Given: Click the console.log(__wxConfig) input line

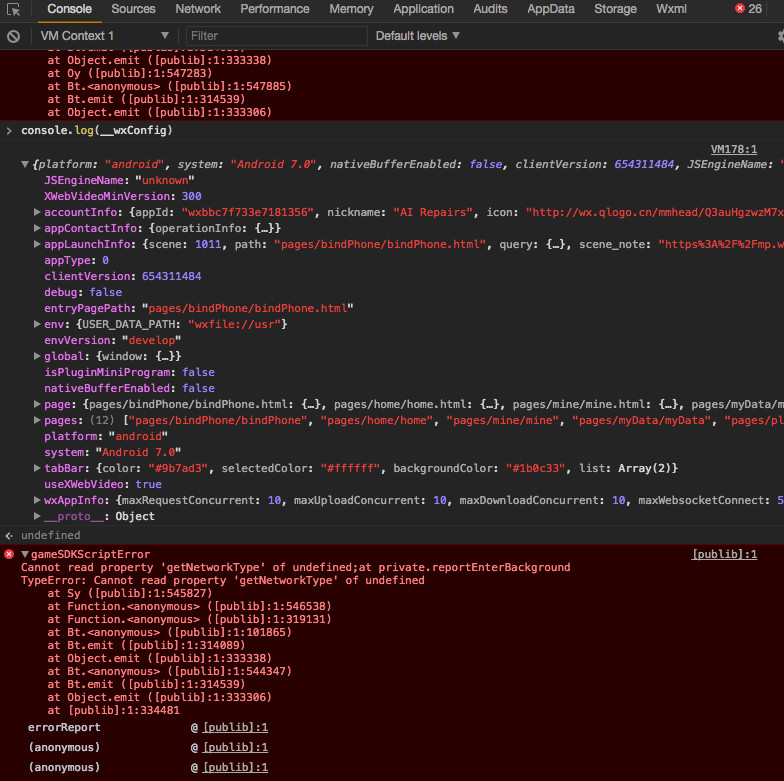Looking at the screenshot, I should (x=96, y=130).
